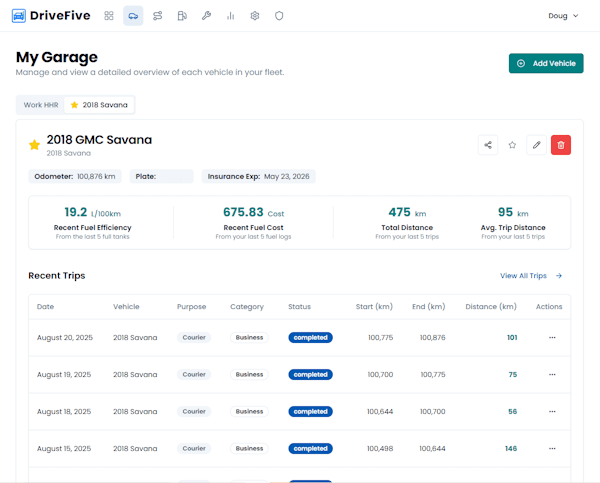Edit vehicle with the pencil icon
Viewport: 600px width, 483px height.
coord(537,145)
